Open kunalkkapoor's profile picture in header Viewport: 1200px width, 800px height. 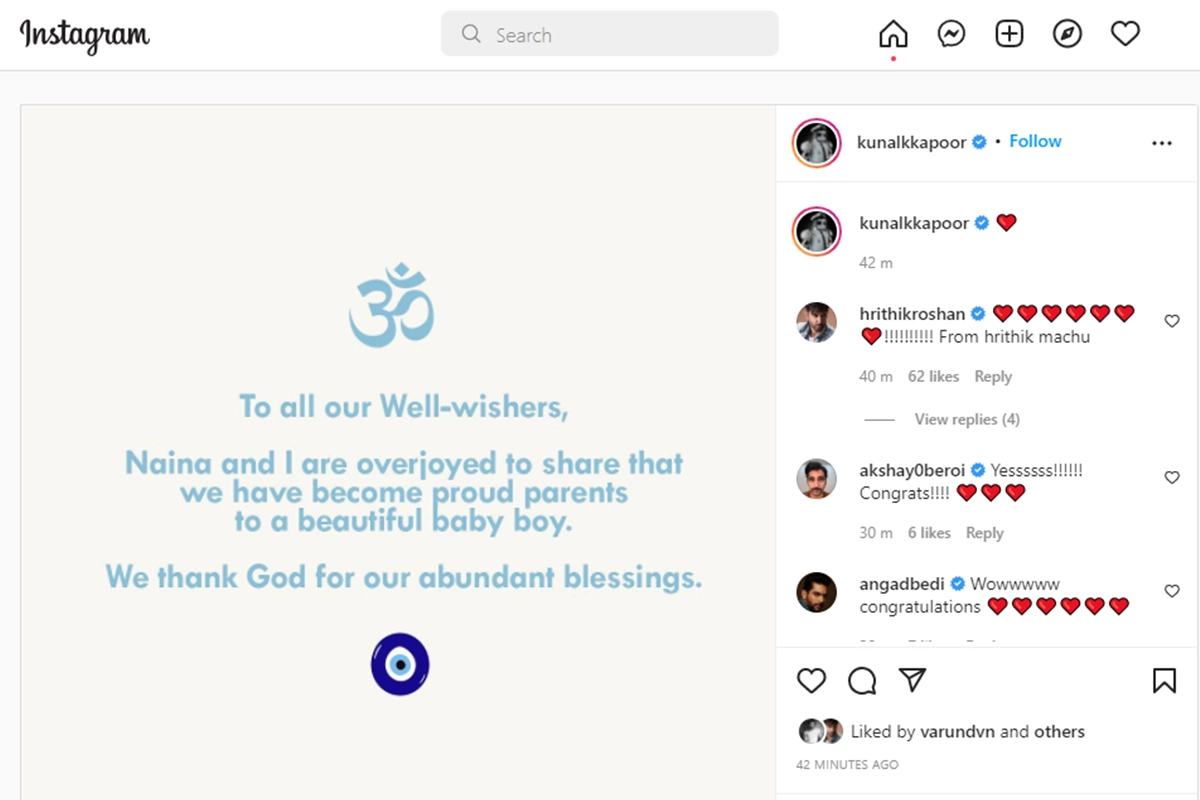[x=817, y=143]
